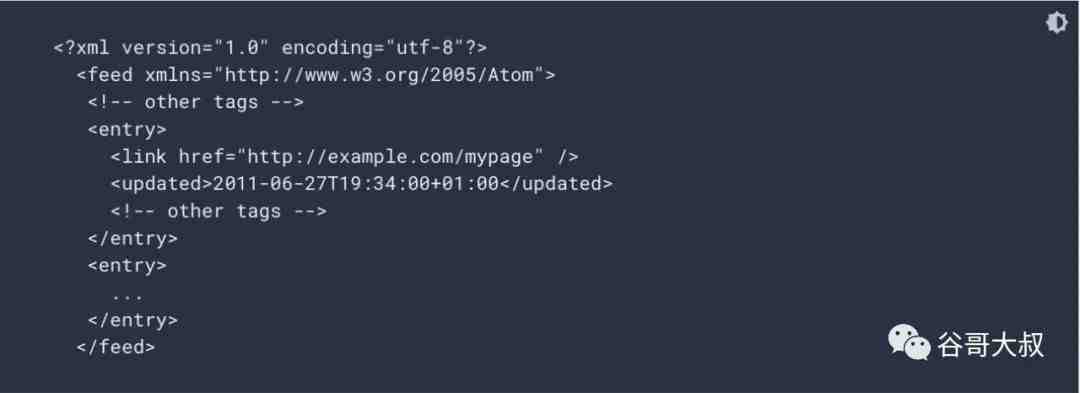The height and width of the screenshot is (393, 1080).
Task: Place cursor on the xml version declaration line
Action: 271,47
